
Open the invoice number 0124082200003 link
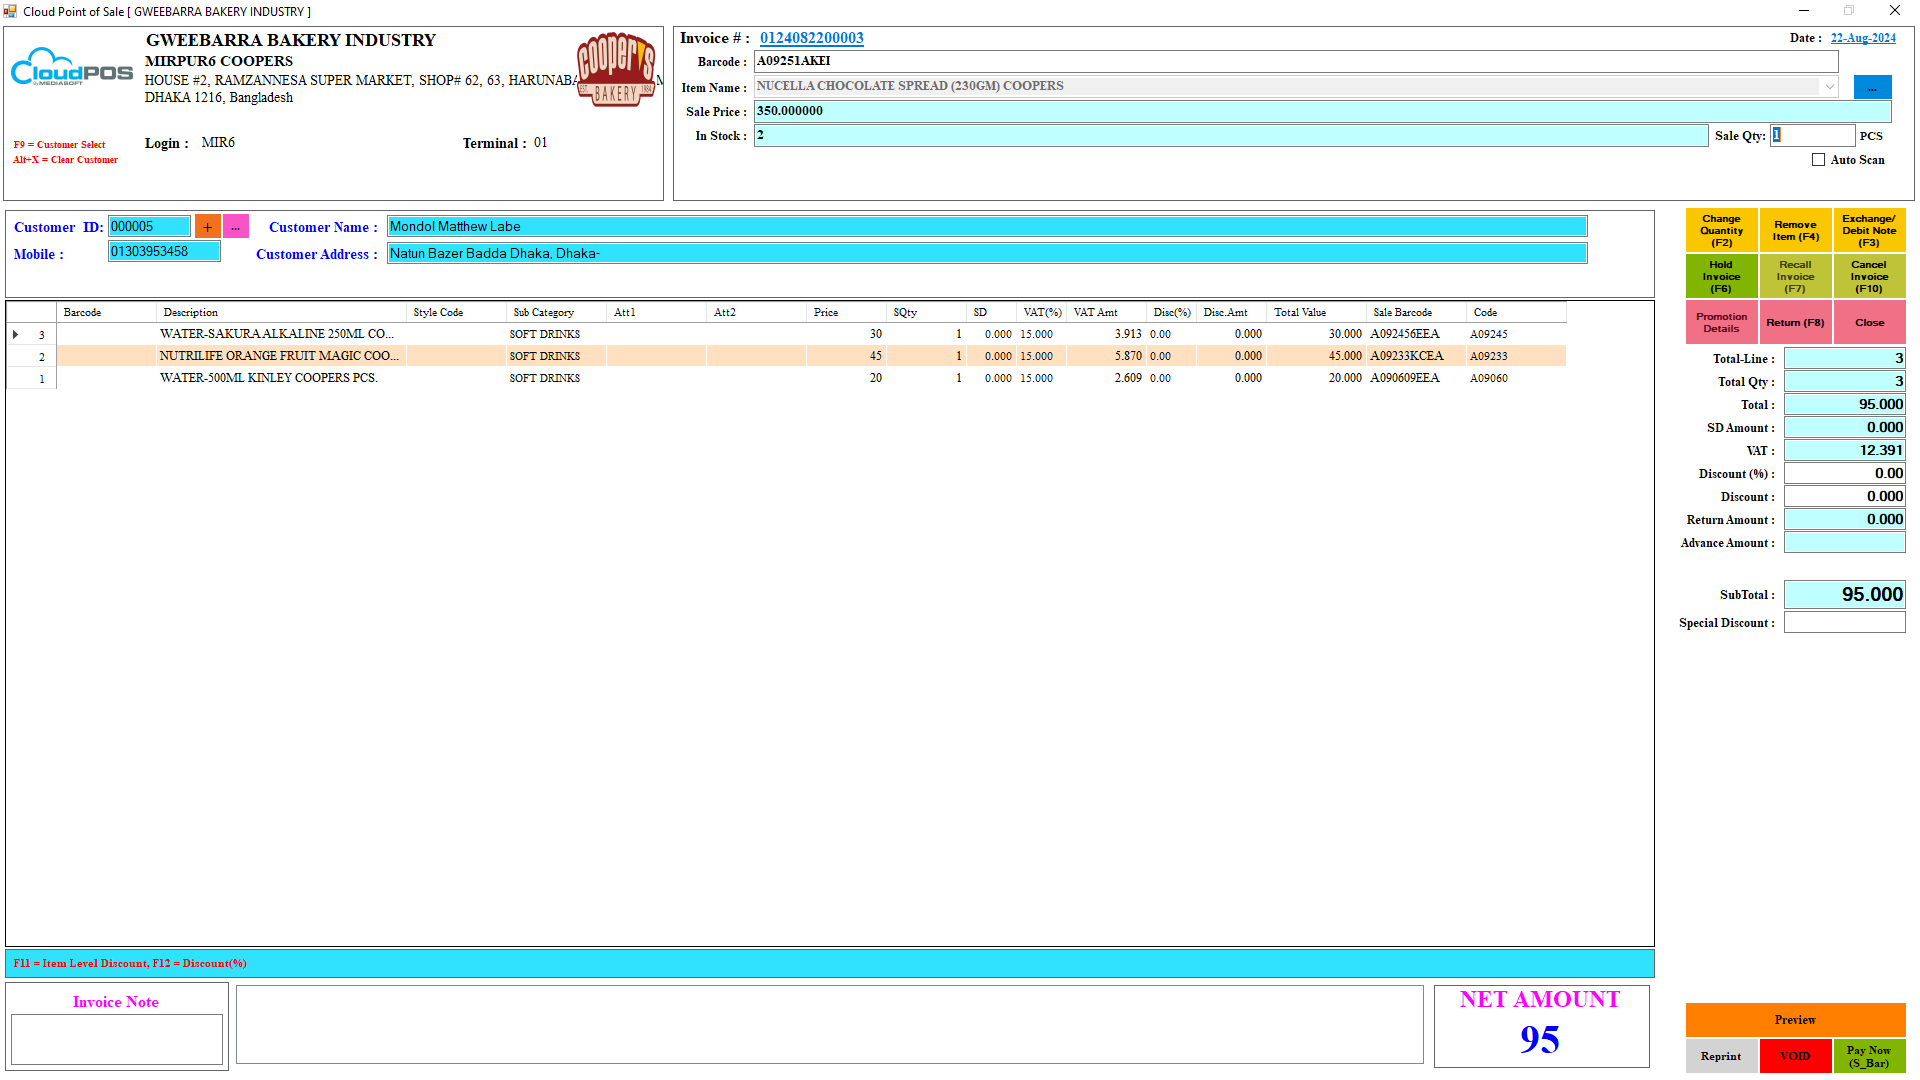(811, 38)
